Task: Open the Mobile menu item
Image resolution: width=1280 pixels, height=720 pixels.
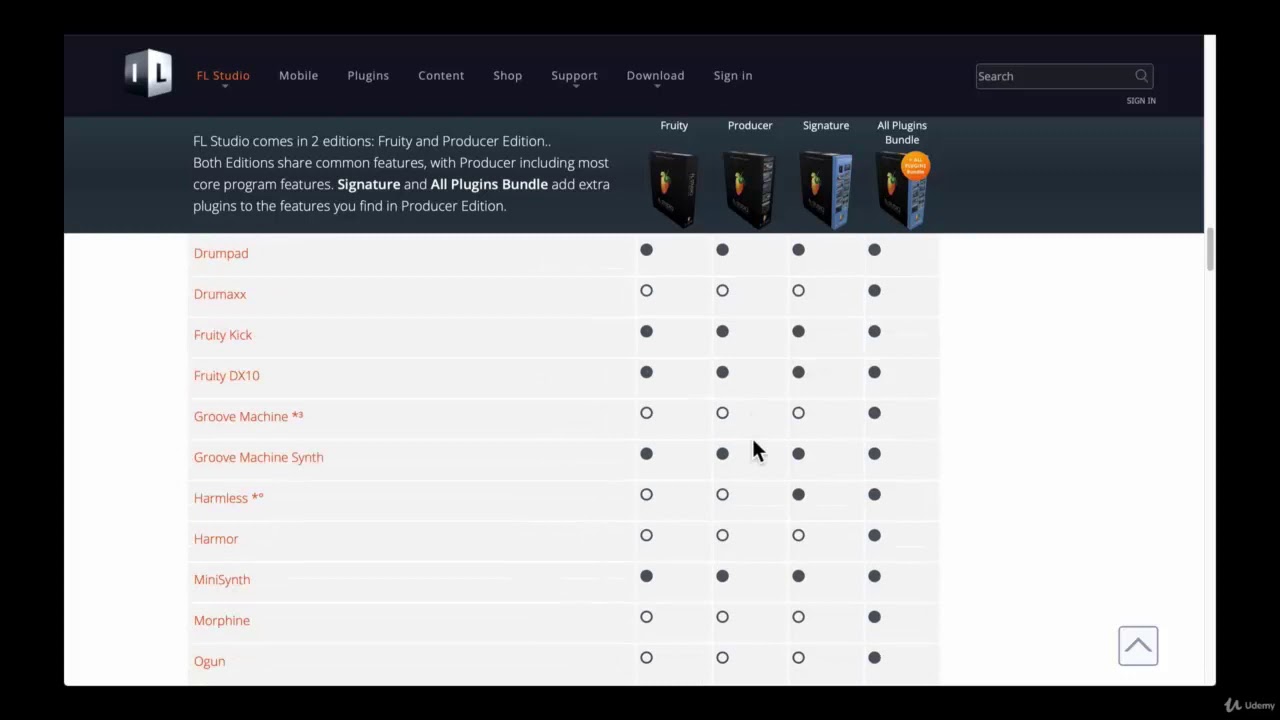Action: tap(298, 75)
